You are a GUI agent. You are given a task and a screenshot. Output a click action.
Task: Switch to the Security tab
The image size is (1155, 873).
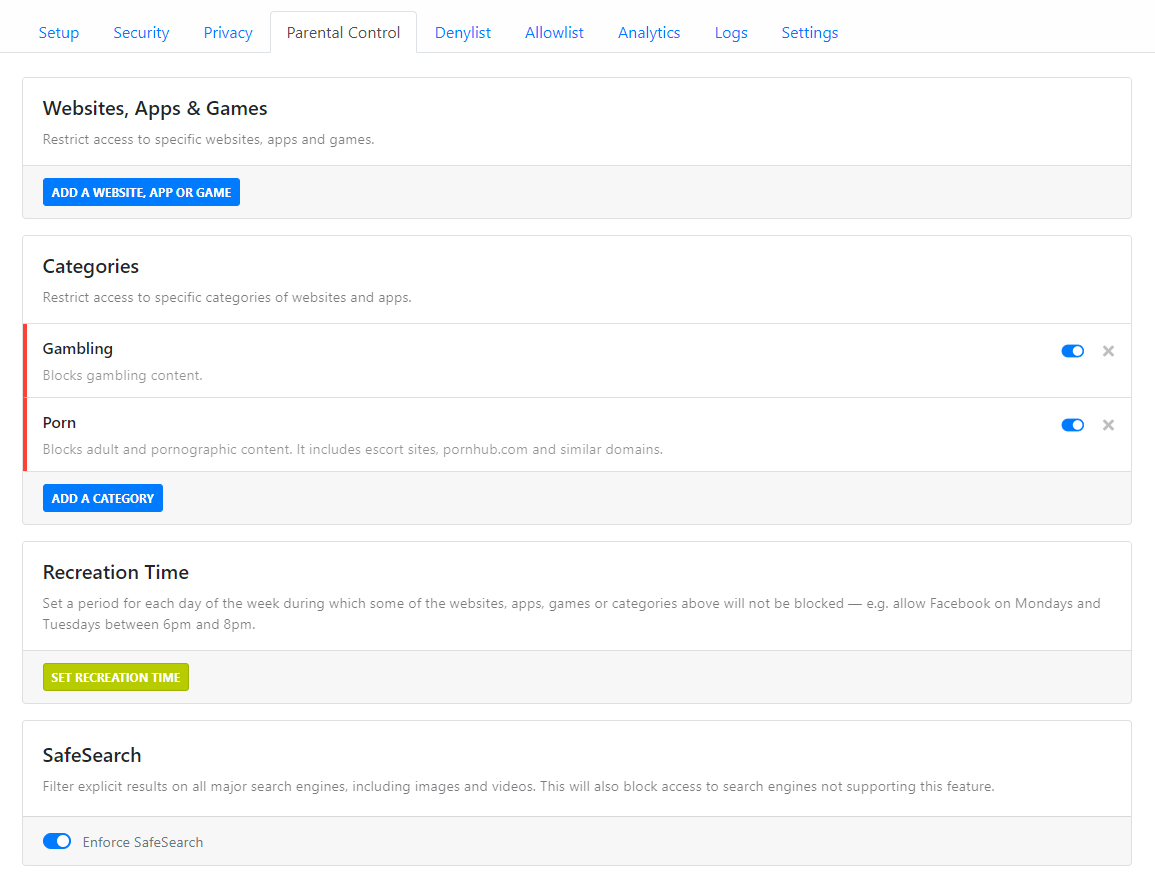(x=141, y=33)
